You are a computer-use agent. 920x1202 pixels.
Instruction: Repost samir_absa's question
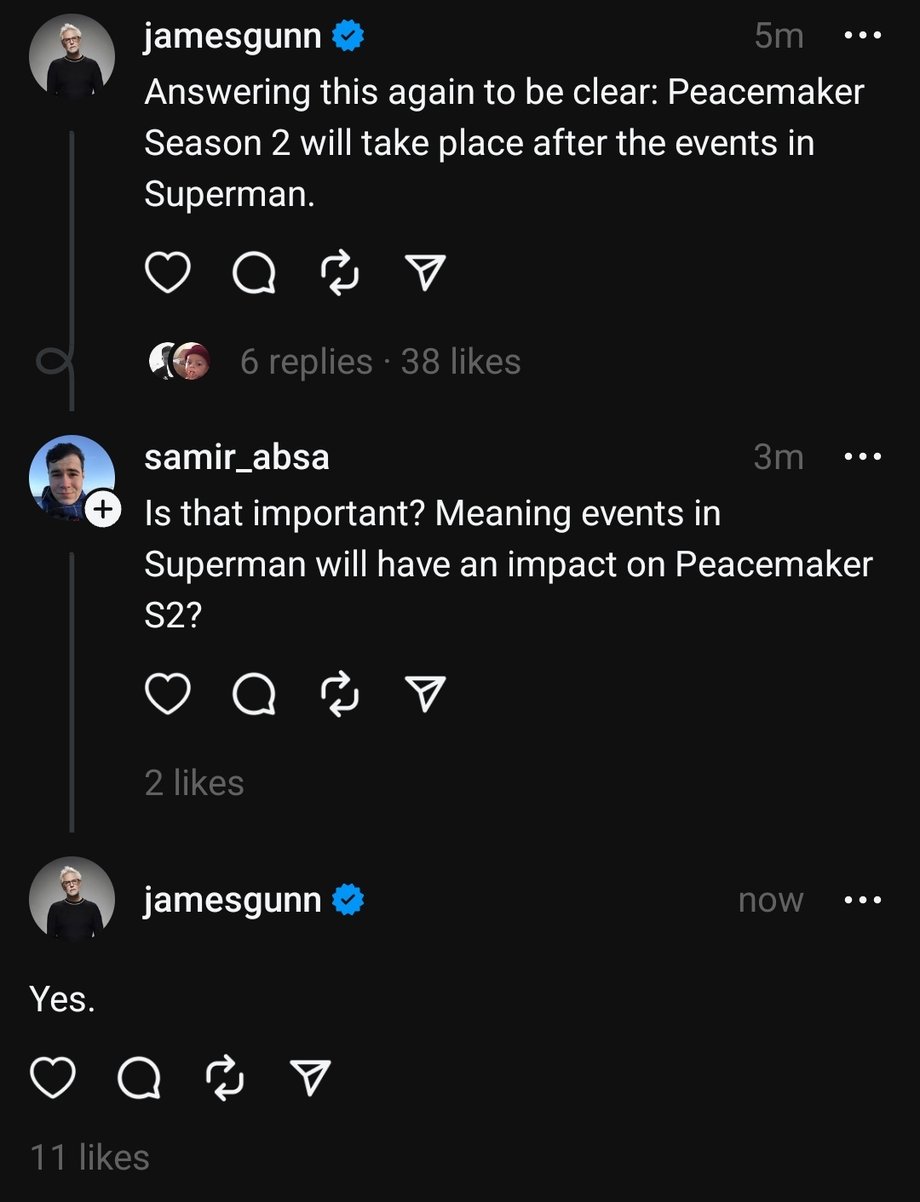coord(339,694)
